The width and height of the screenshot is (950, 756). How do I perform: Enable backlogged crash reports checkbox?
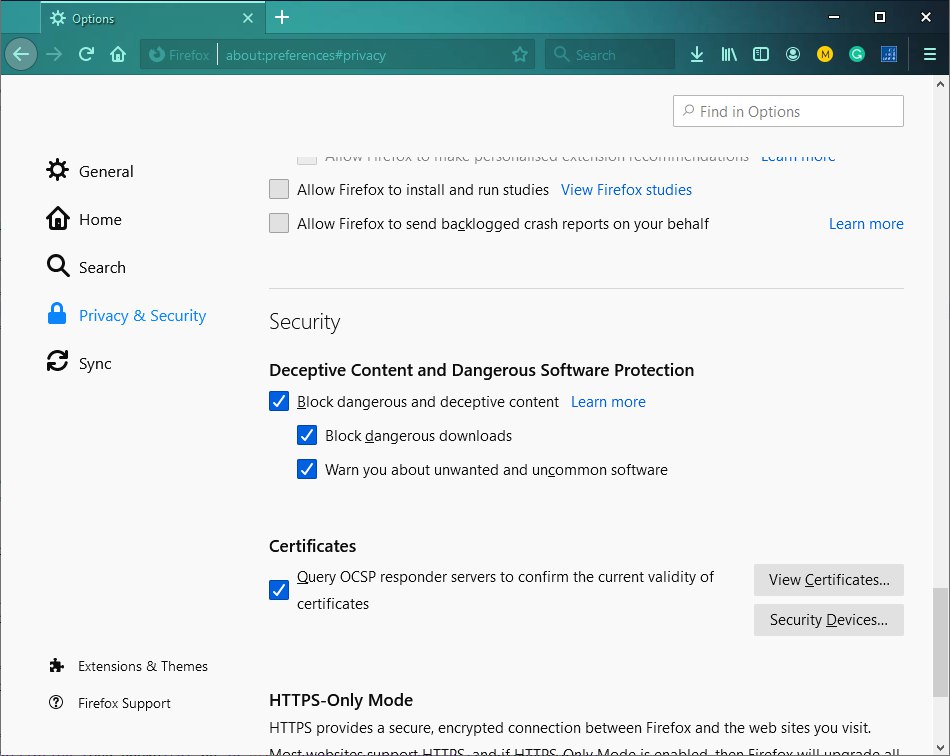coord(279,223)
